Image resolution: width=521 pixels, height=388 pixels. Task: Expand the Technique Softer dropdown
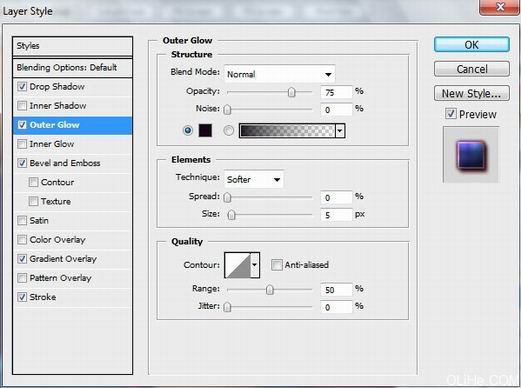[x=254, y=179]
